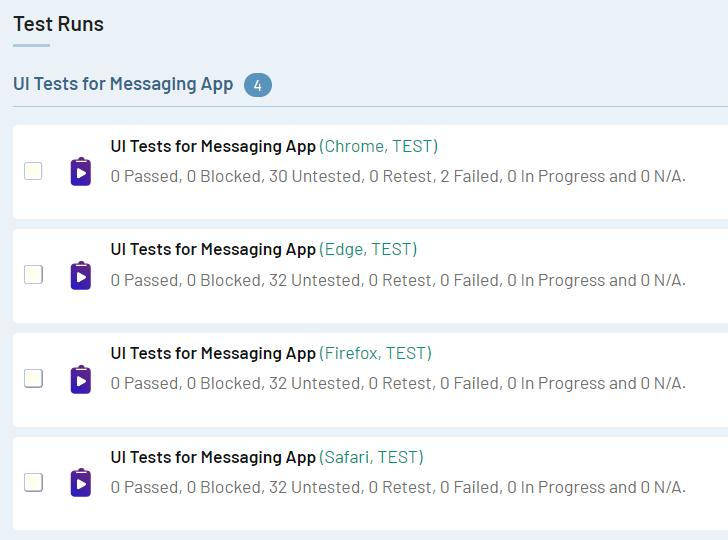Select the Safari test run checkbox
Screen dimensions: 728x540
click(x=33, y=482)
